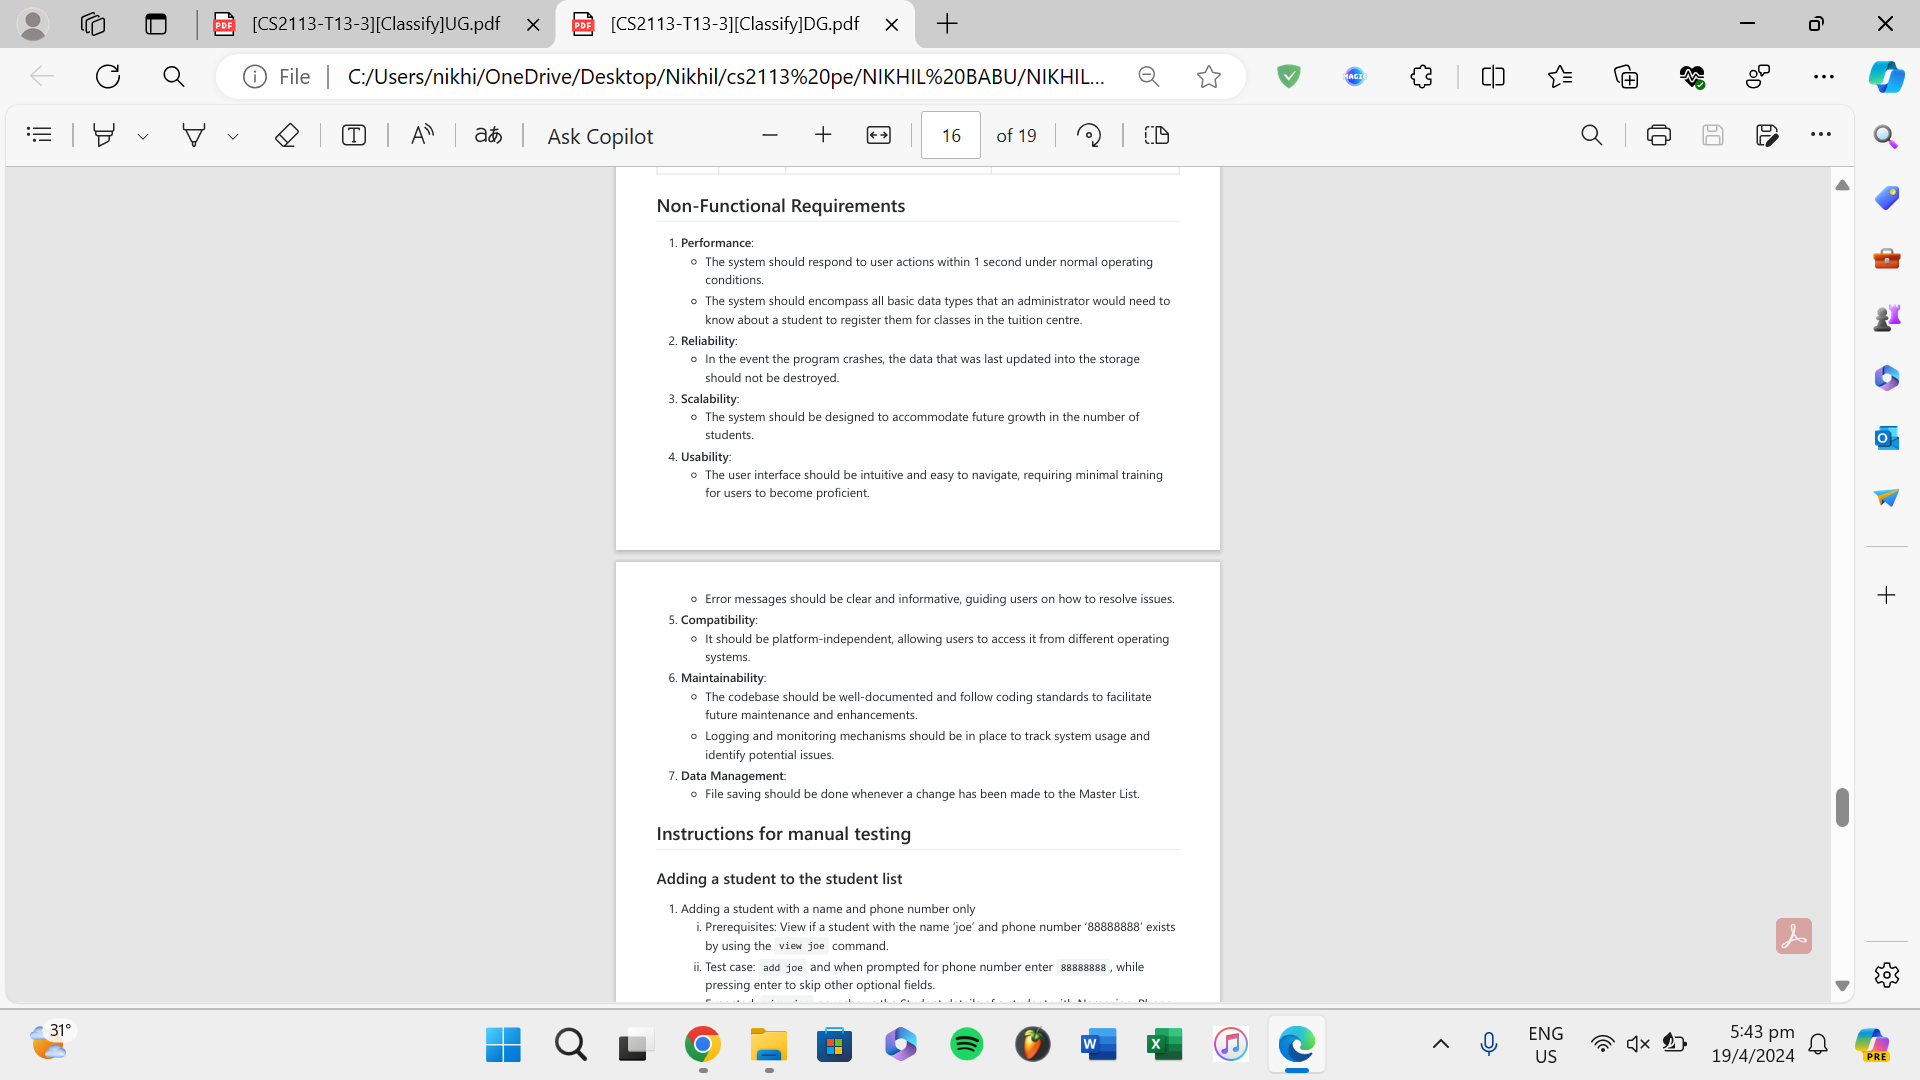Open the PDF table of contents panel
Image resolution: width=1920 pixels, height=1080 pixels.
(39, 135)
